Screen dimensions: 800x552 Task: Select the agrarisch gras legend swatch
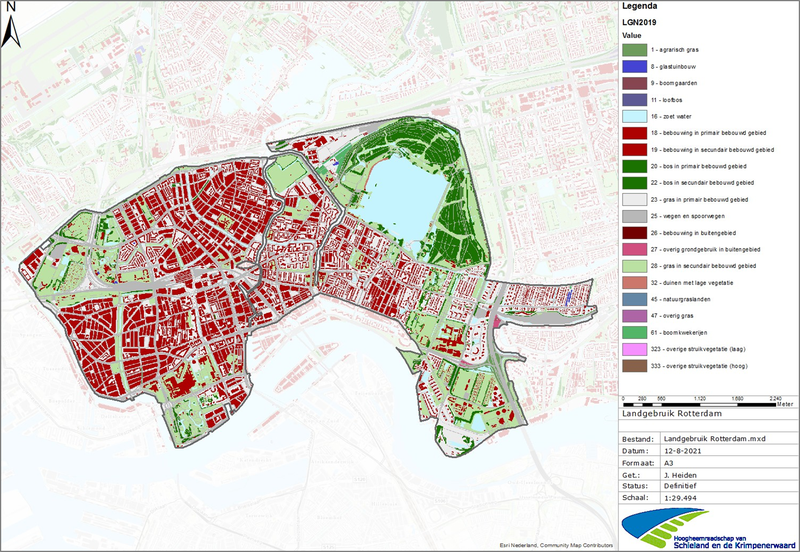(635, 49)
